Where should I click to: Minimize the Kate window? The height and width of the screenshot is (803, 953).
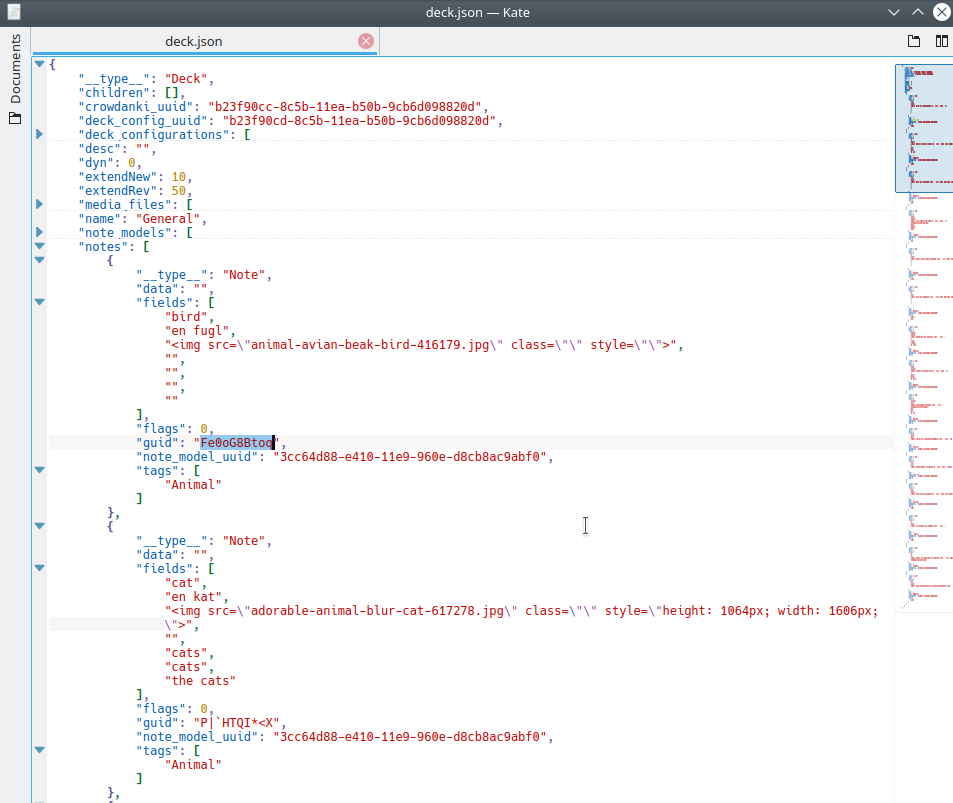[x=893, y=12]
